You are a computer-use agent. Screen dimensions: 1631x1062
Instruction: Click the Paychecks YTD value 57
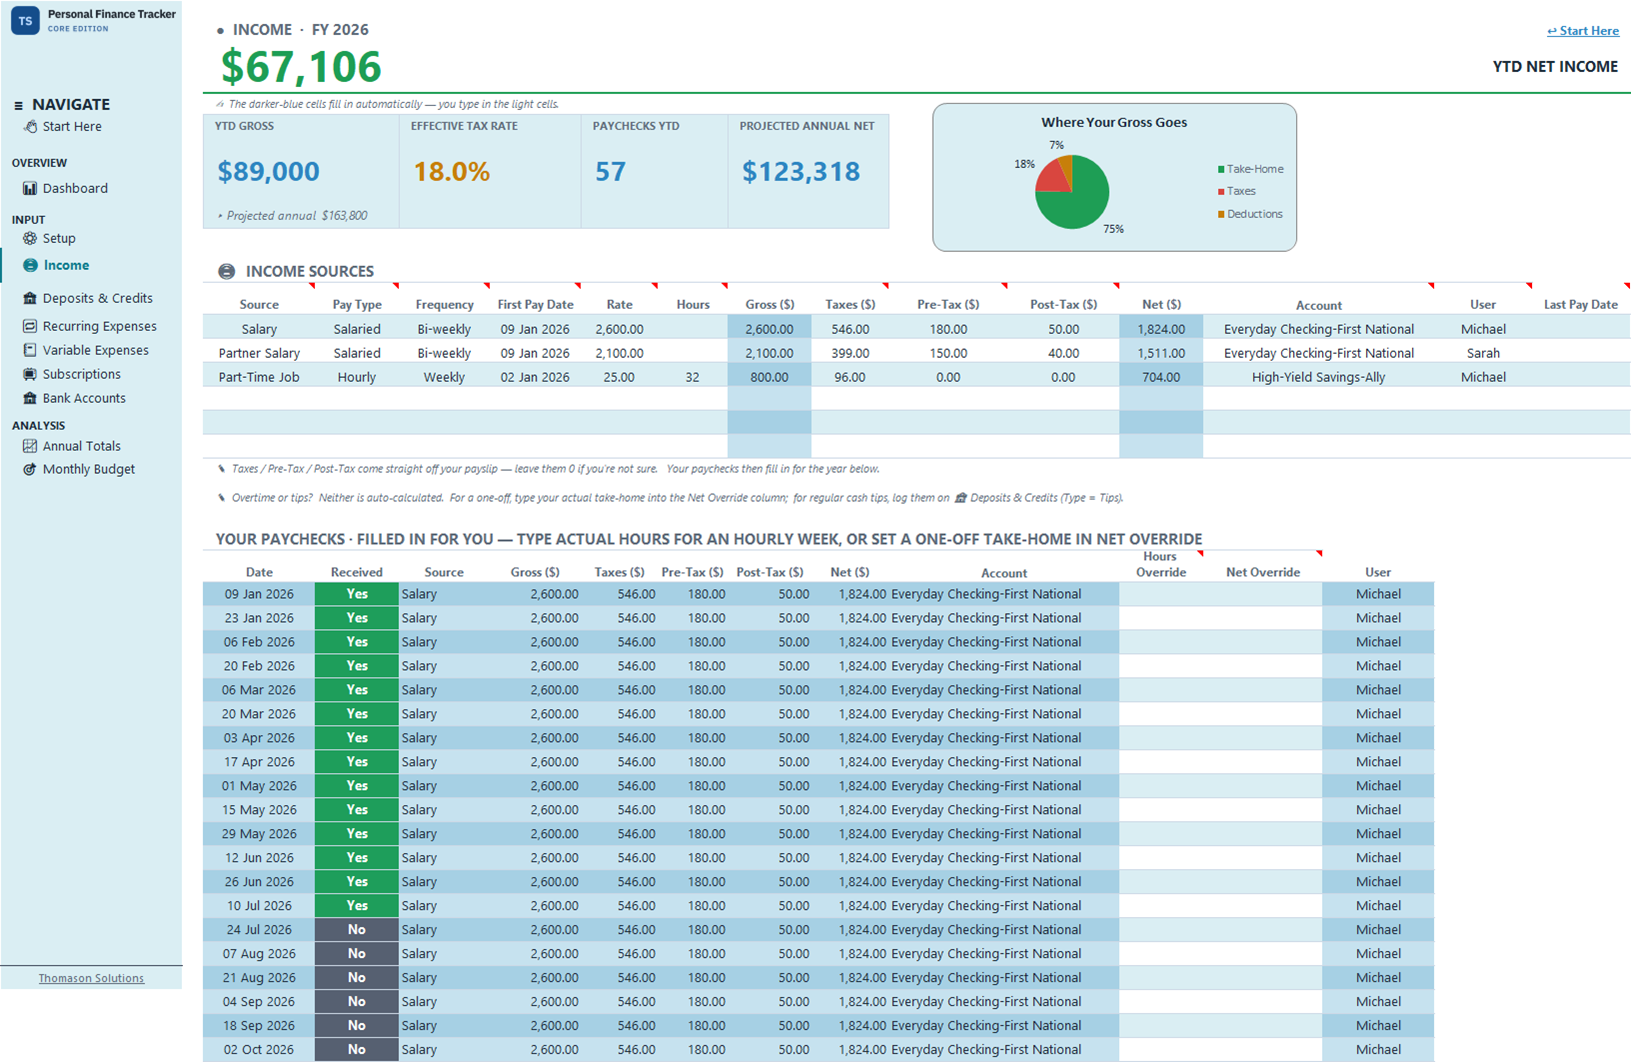pyautogui.click(x=610, y=172)
